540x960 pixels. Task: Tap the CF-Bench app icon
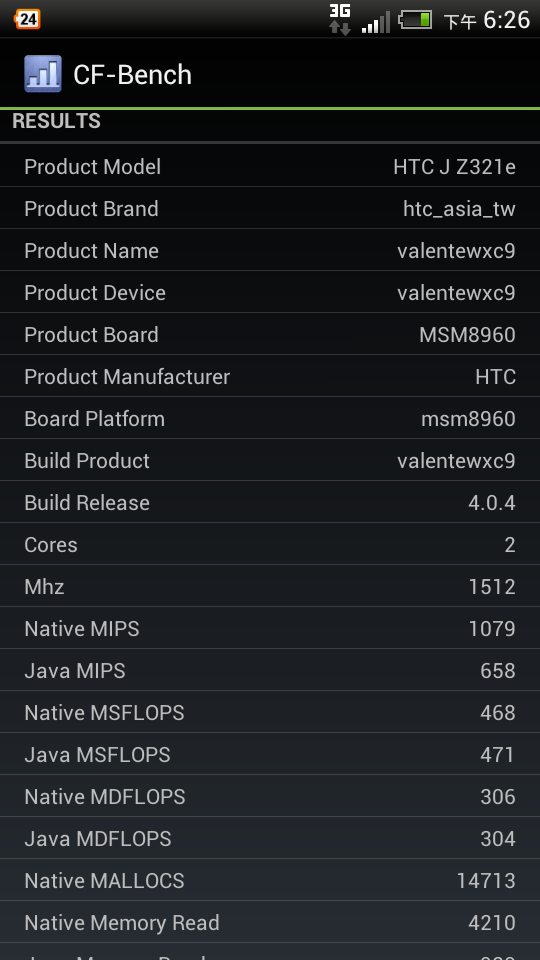click(x=43, y=74)
